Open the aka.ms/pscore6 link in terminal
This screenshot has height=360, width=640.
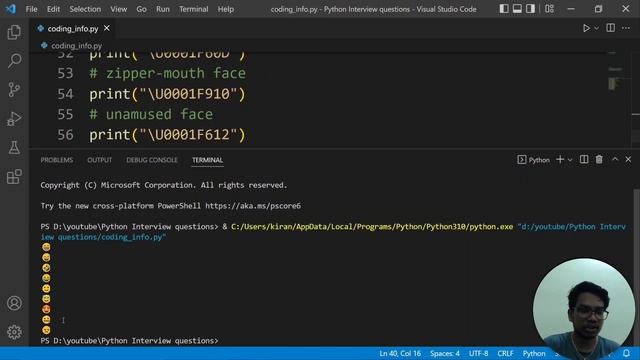(253, 206)
